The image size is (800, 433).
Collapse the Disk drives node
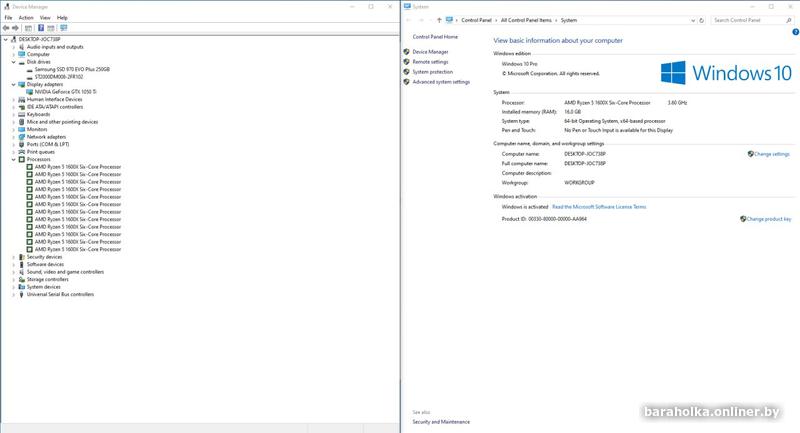[14, 62]
